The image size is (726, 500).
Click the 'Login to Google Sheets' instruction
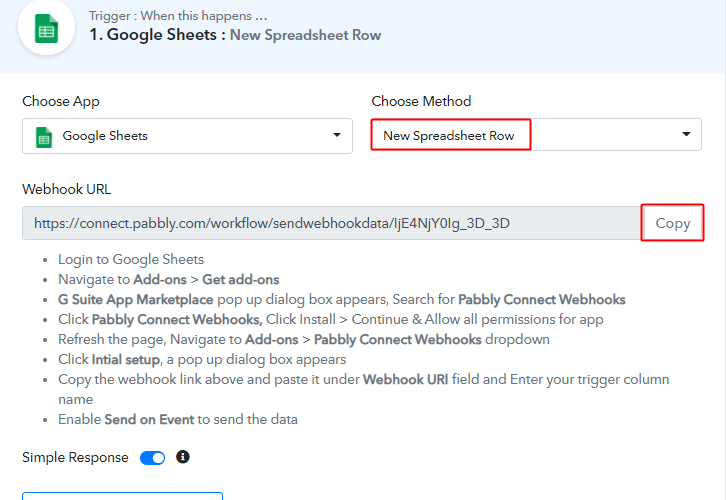point(131,259)
